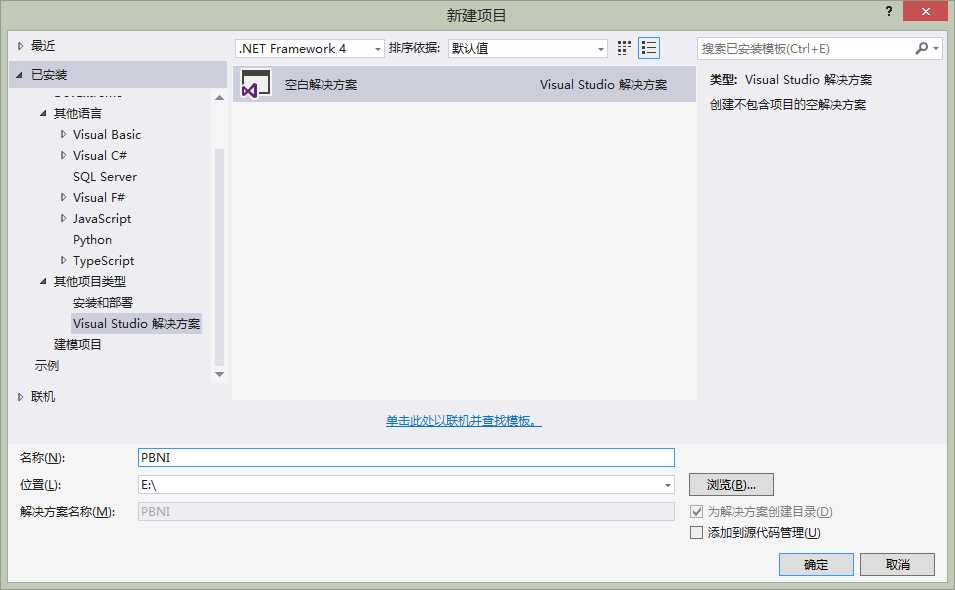Expand the 最近 node

pos(20,46)
